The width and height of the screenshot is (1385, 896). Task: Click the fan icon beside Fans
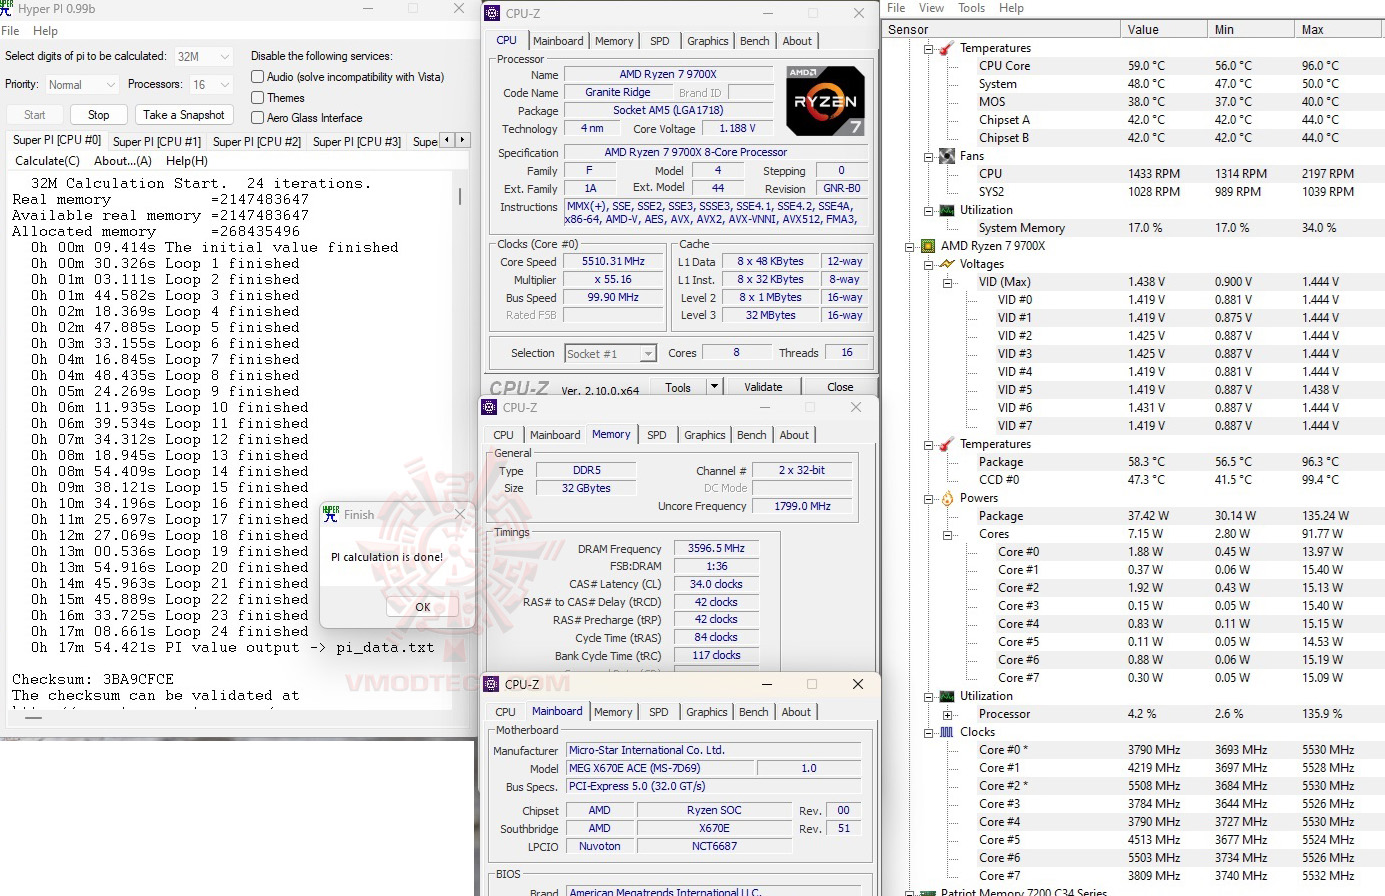point(946,156)
